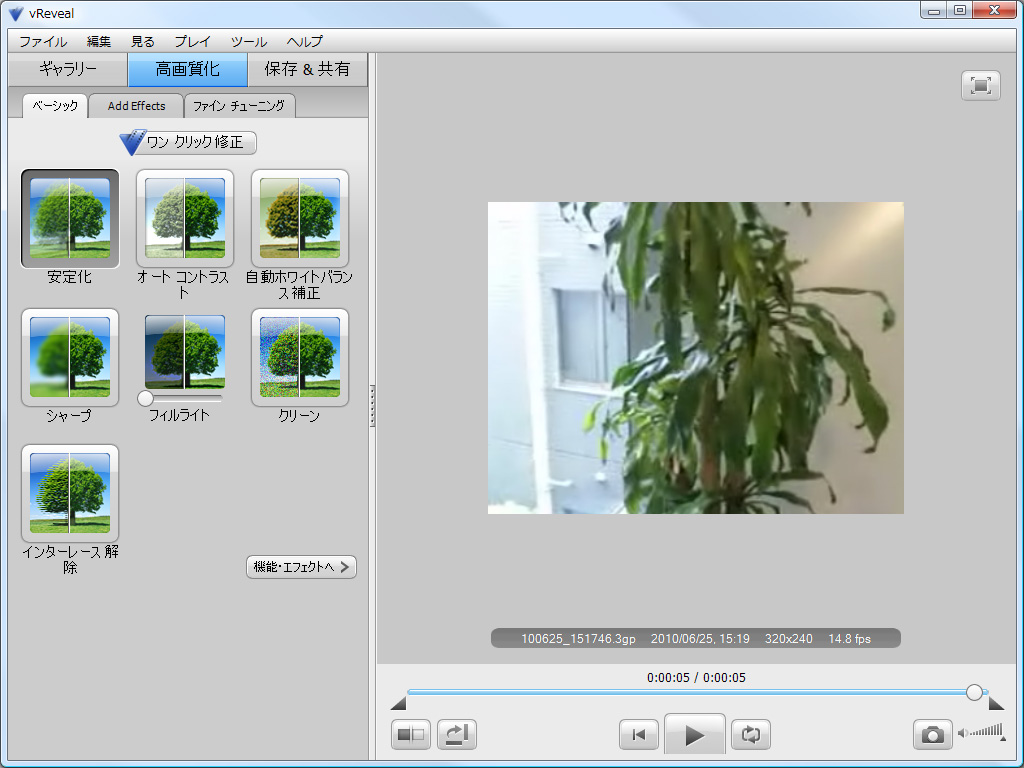Open 機能・エフェクトへ for more effects
The image size is (1024, 768).
click(300, 566)
